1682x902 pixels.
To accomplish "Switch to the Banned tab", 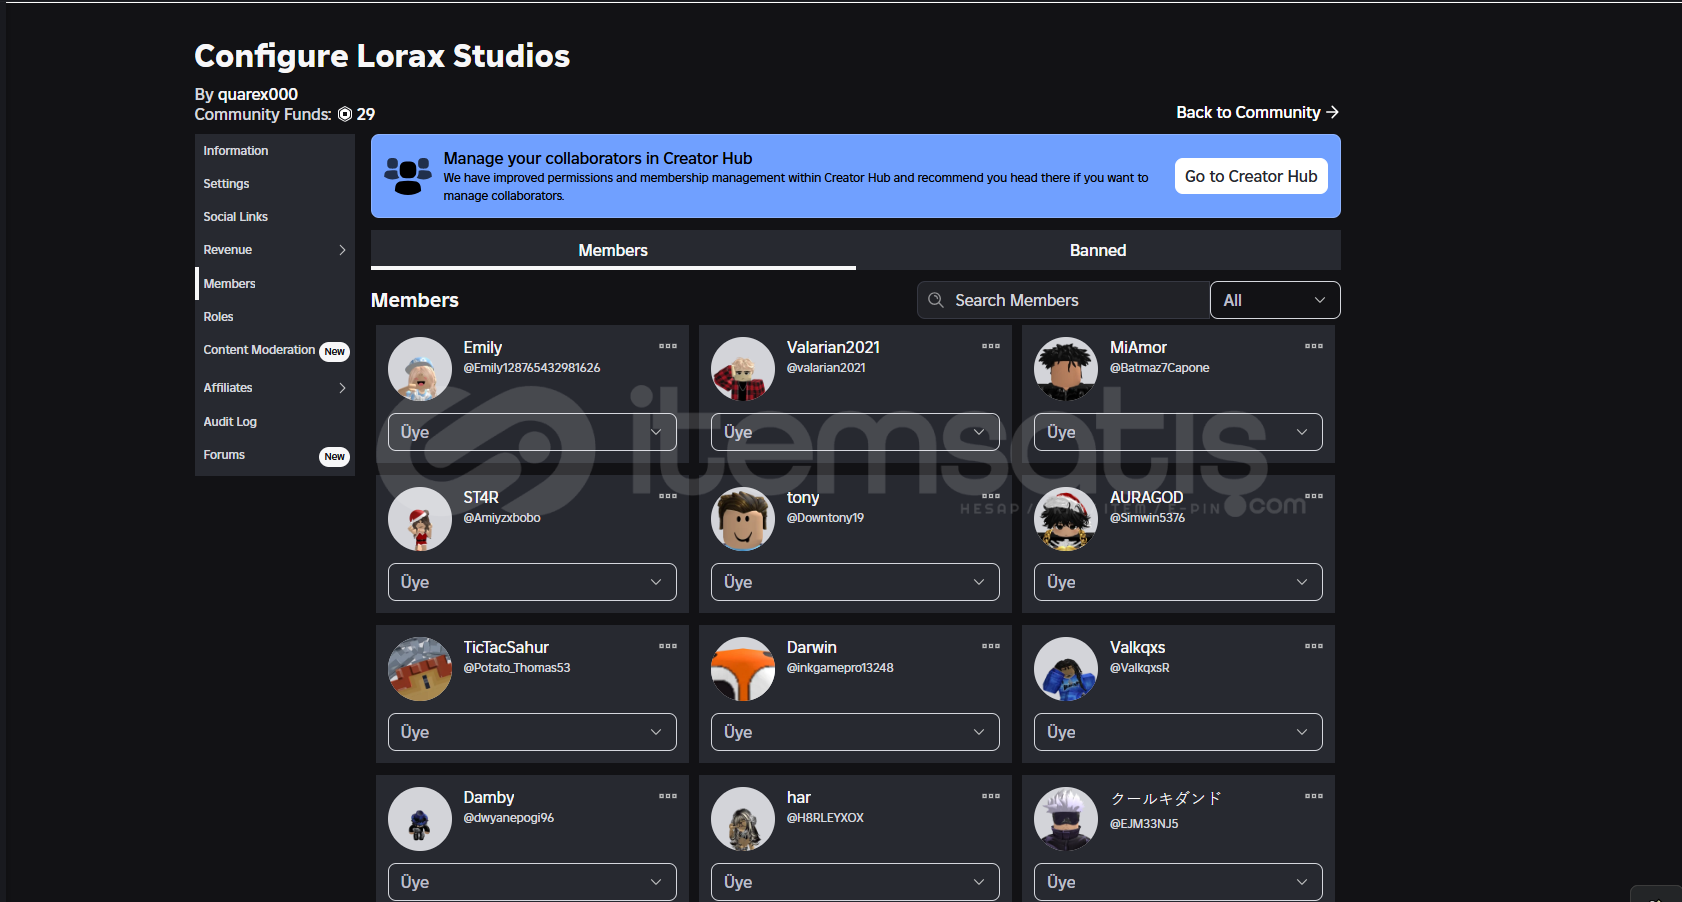I will tap(1097, 250).
